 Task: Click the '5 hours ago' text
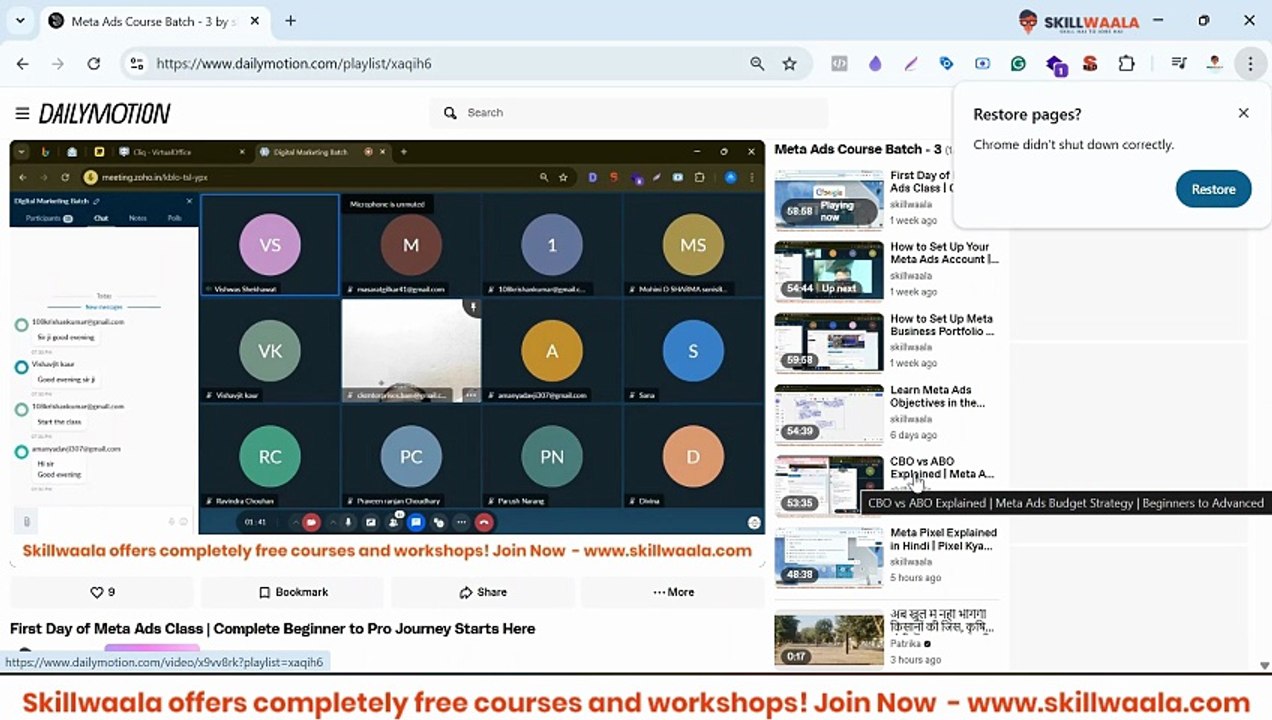(x=915, y=578)
